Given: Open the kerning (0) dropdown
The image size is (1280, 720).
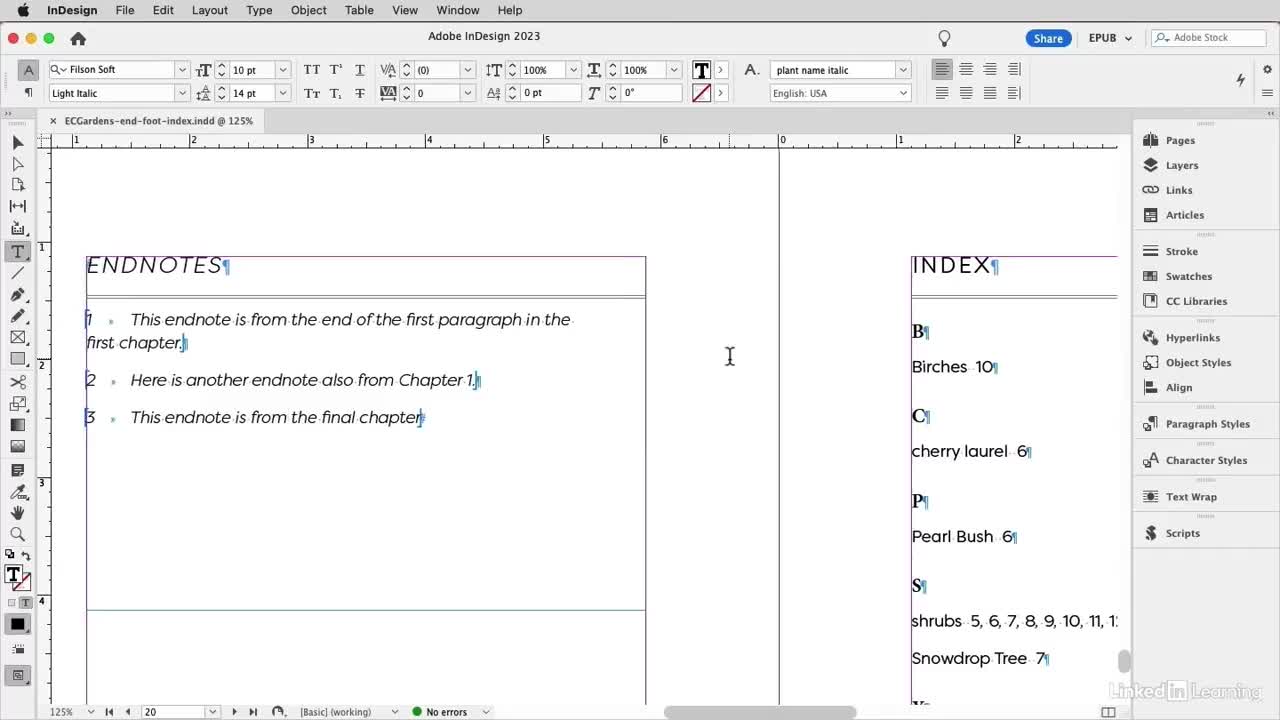Looking at the screenshot, I should tap(467, 70).
